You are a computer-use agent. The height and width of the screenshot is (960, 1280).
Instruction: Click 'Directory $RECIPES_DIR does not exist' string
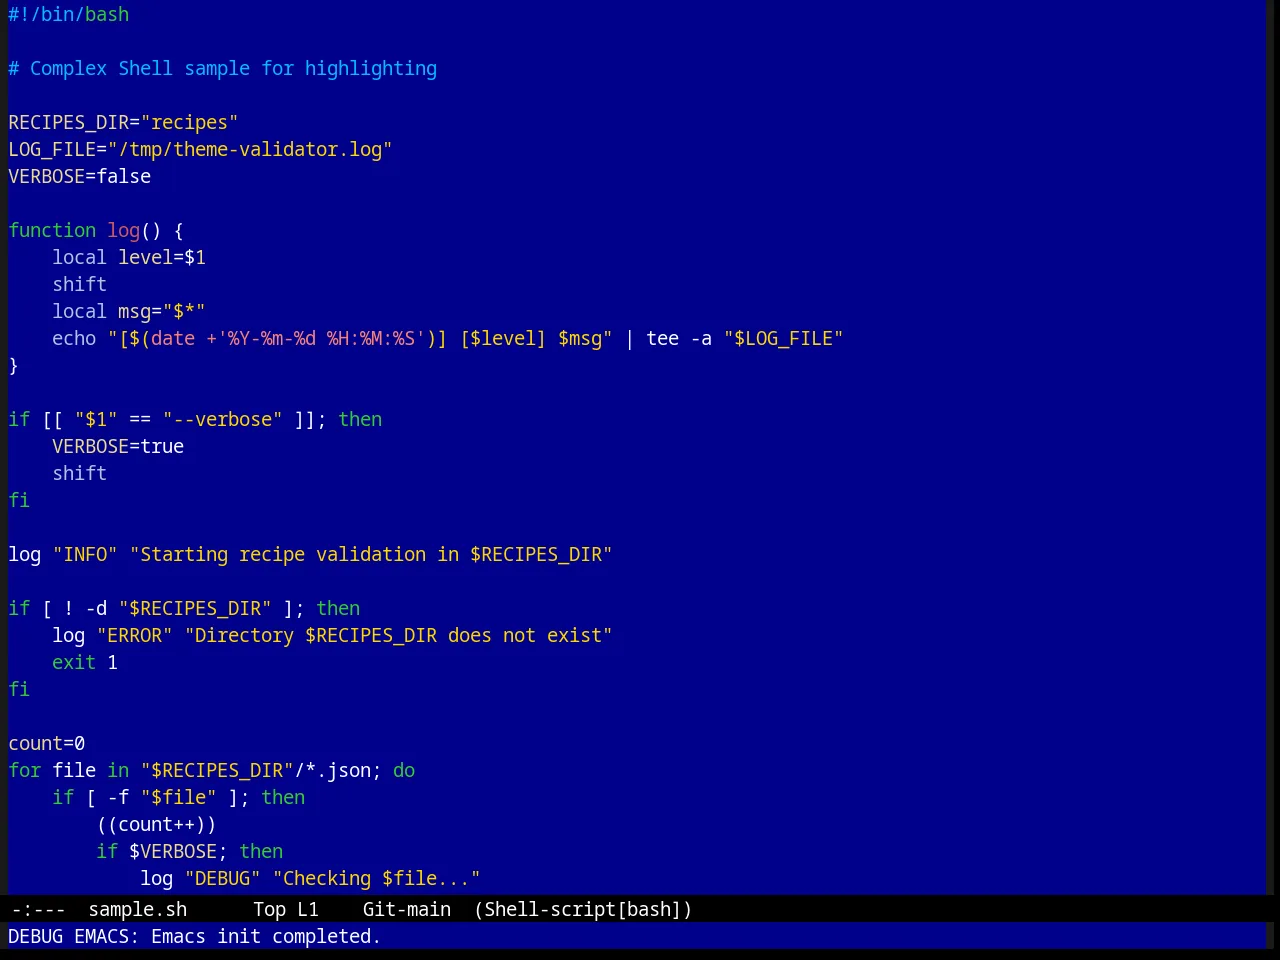[399, 635]
